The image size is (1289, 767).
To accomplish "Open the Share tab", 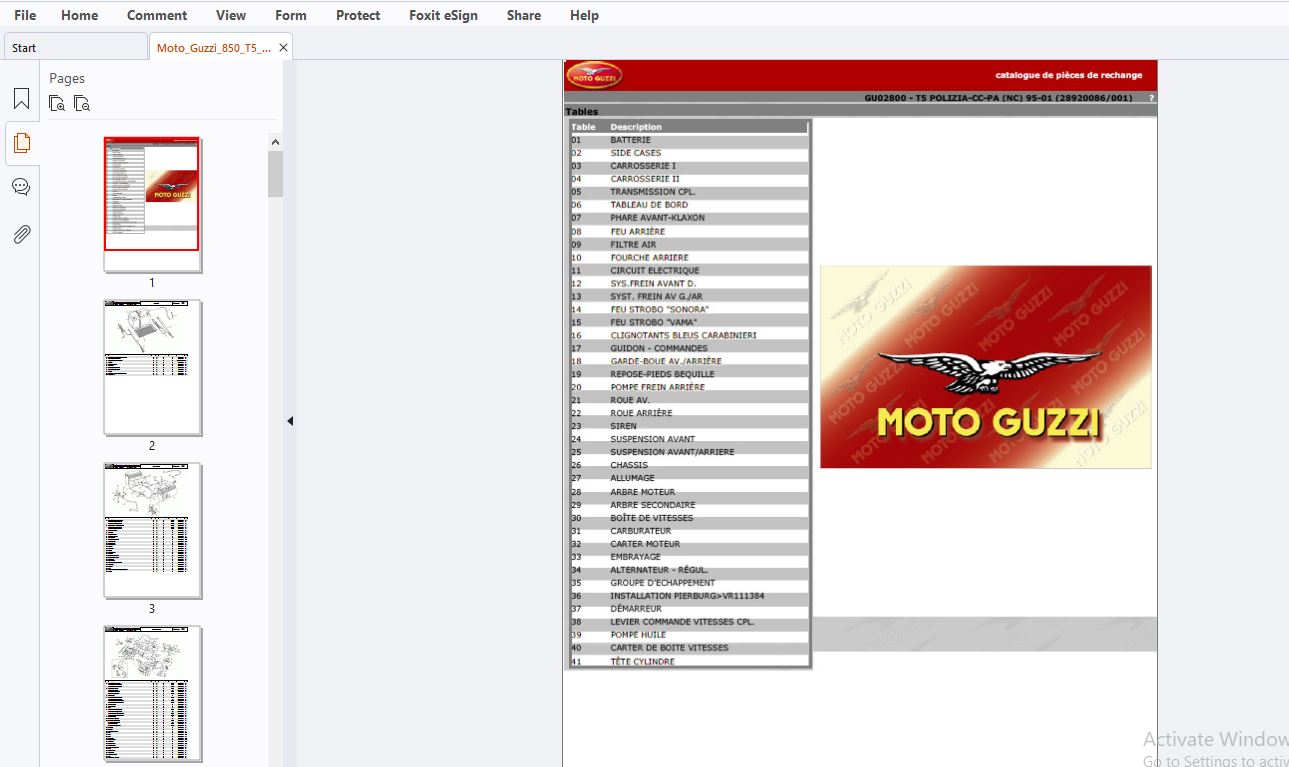I will tap(524, 15).
